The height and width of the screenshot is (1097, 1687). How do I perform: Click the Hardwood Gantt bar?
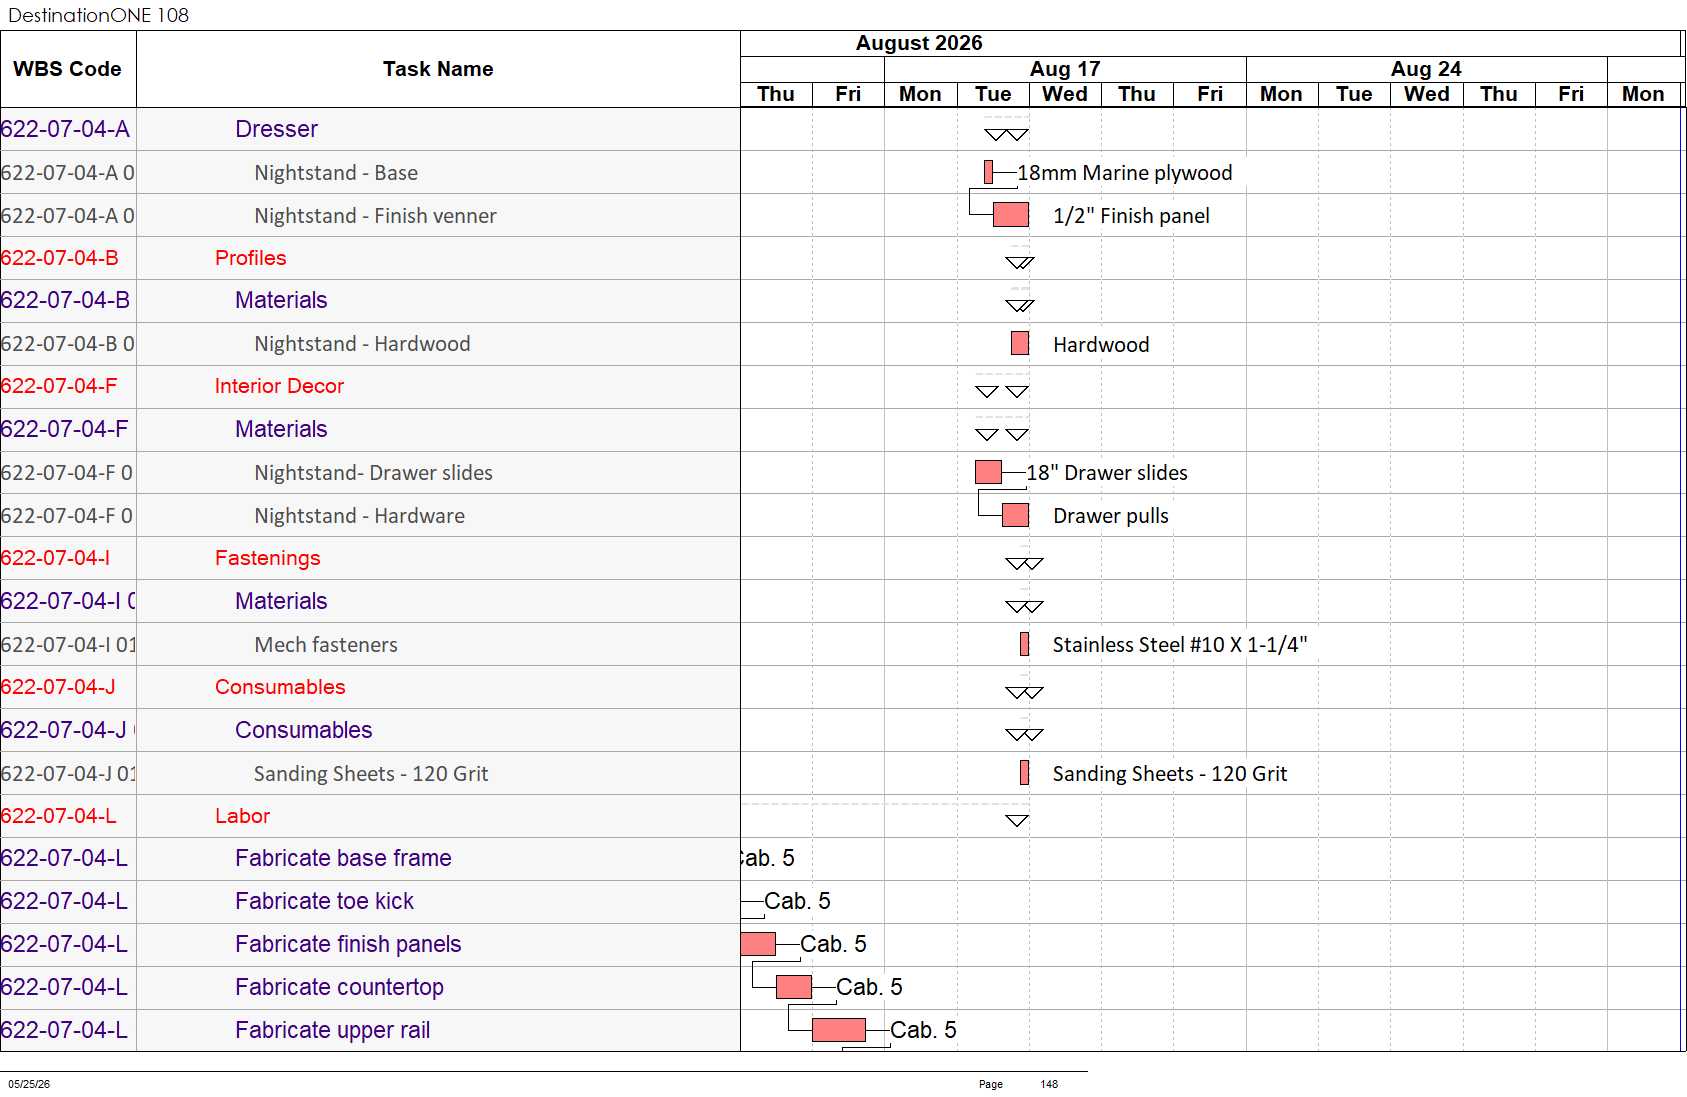(x=1020, y=343)
